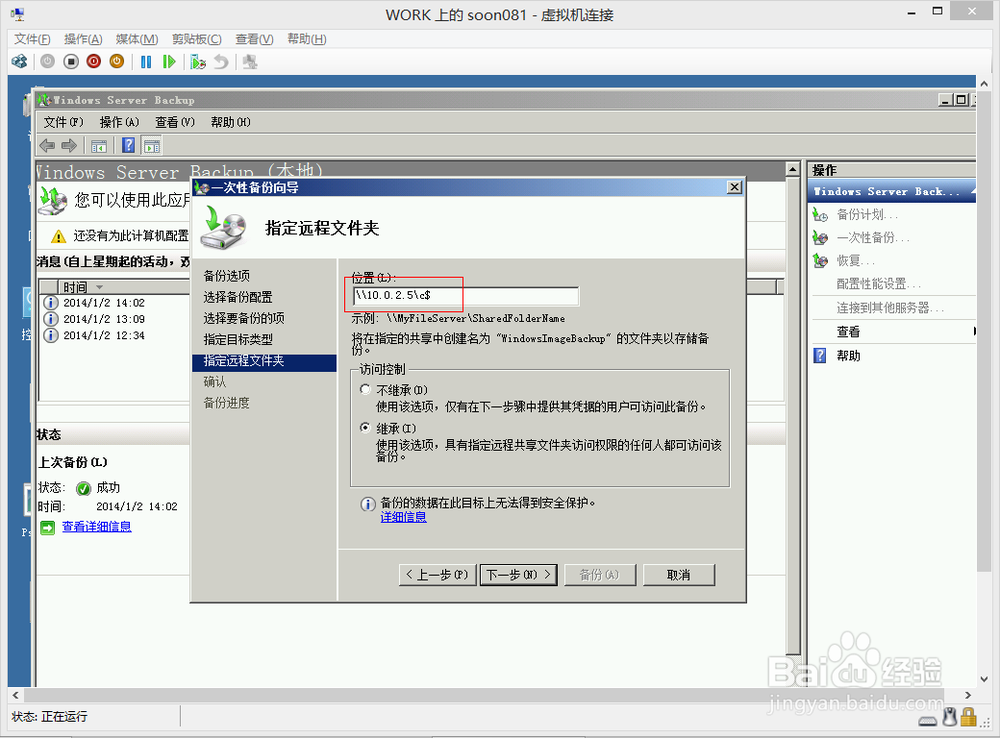
Task: Open 帮助(H) menu in Windows Server Backup
Action: (230, 122)
